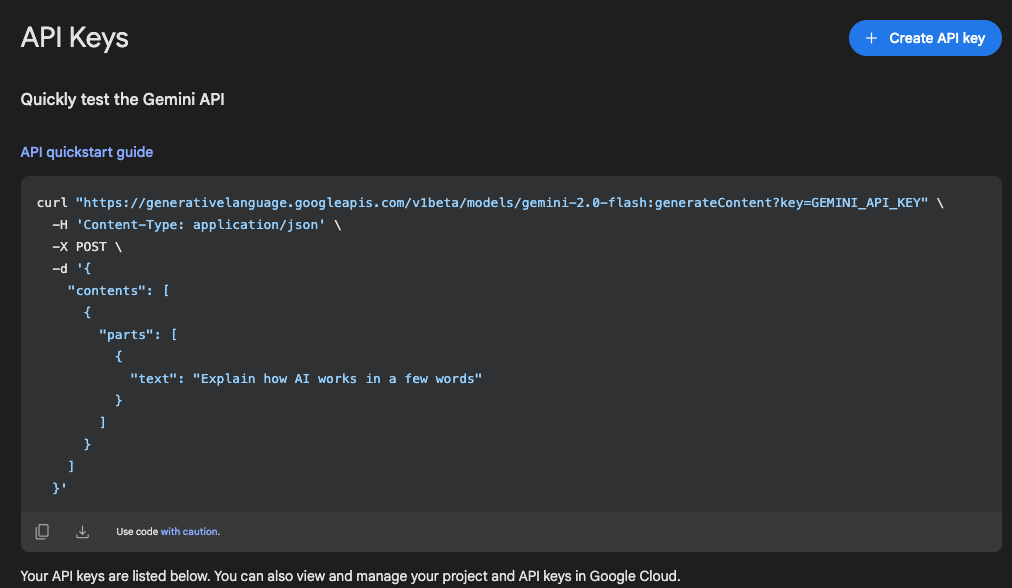Viewport: 1012px width, 588px height.
Task: Click the 'Use code' caution note
Action: click(x=168, y=532)
